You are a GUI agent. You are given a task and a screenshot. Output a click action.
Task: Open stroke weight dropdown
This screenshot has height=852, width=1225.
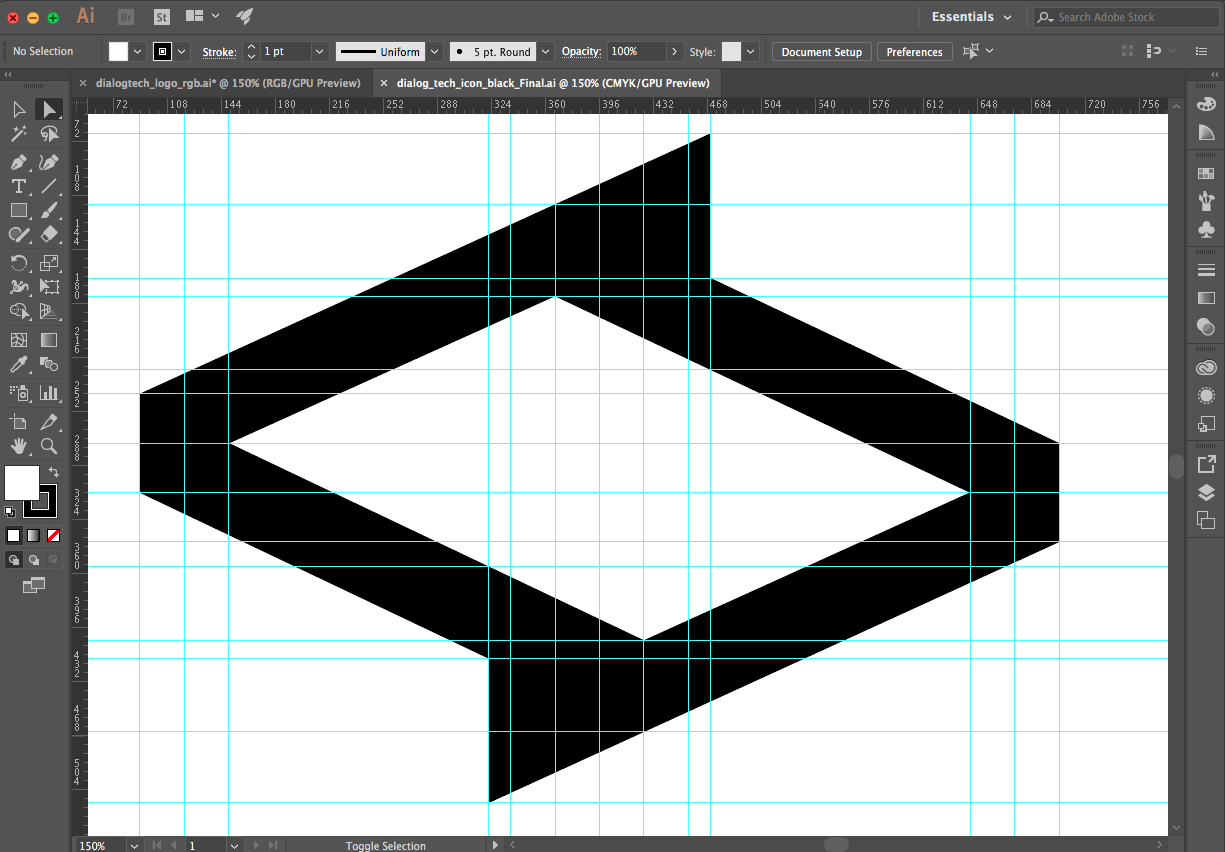(320, 51)
